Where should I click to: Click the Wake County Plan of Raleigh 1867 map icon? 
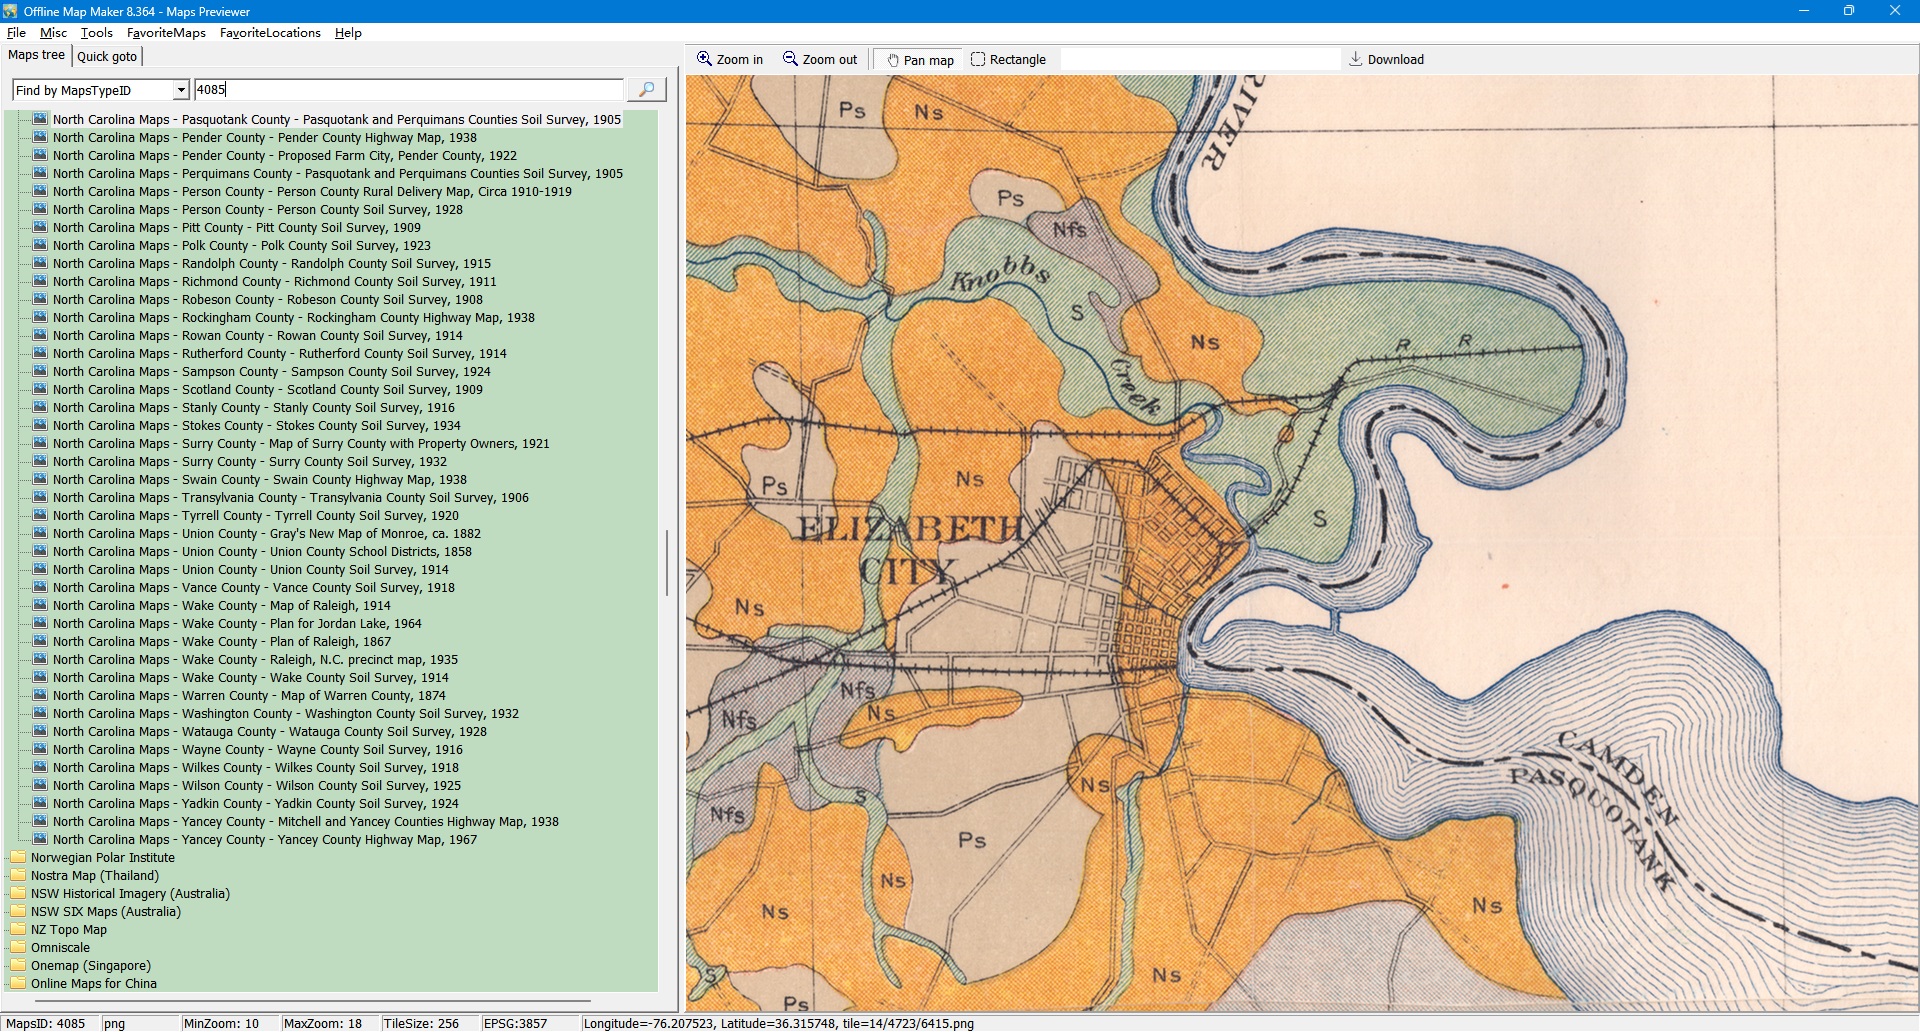click(40, 641)
